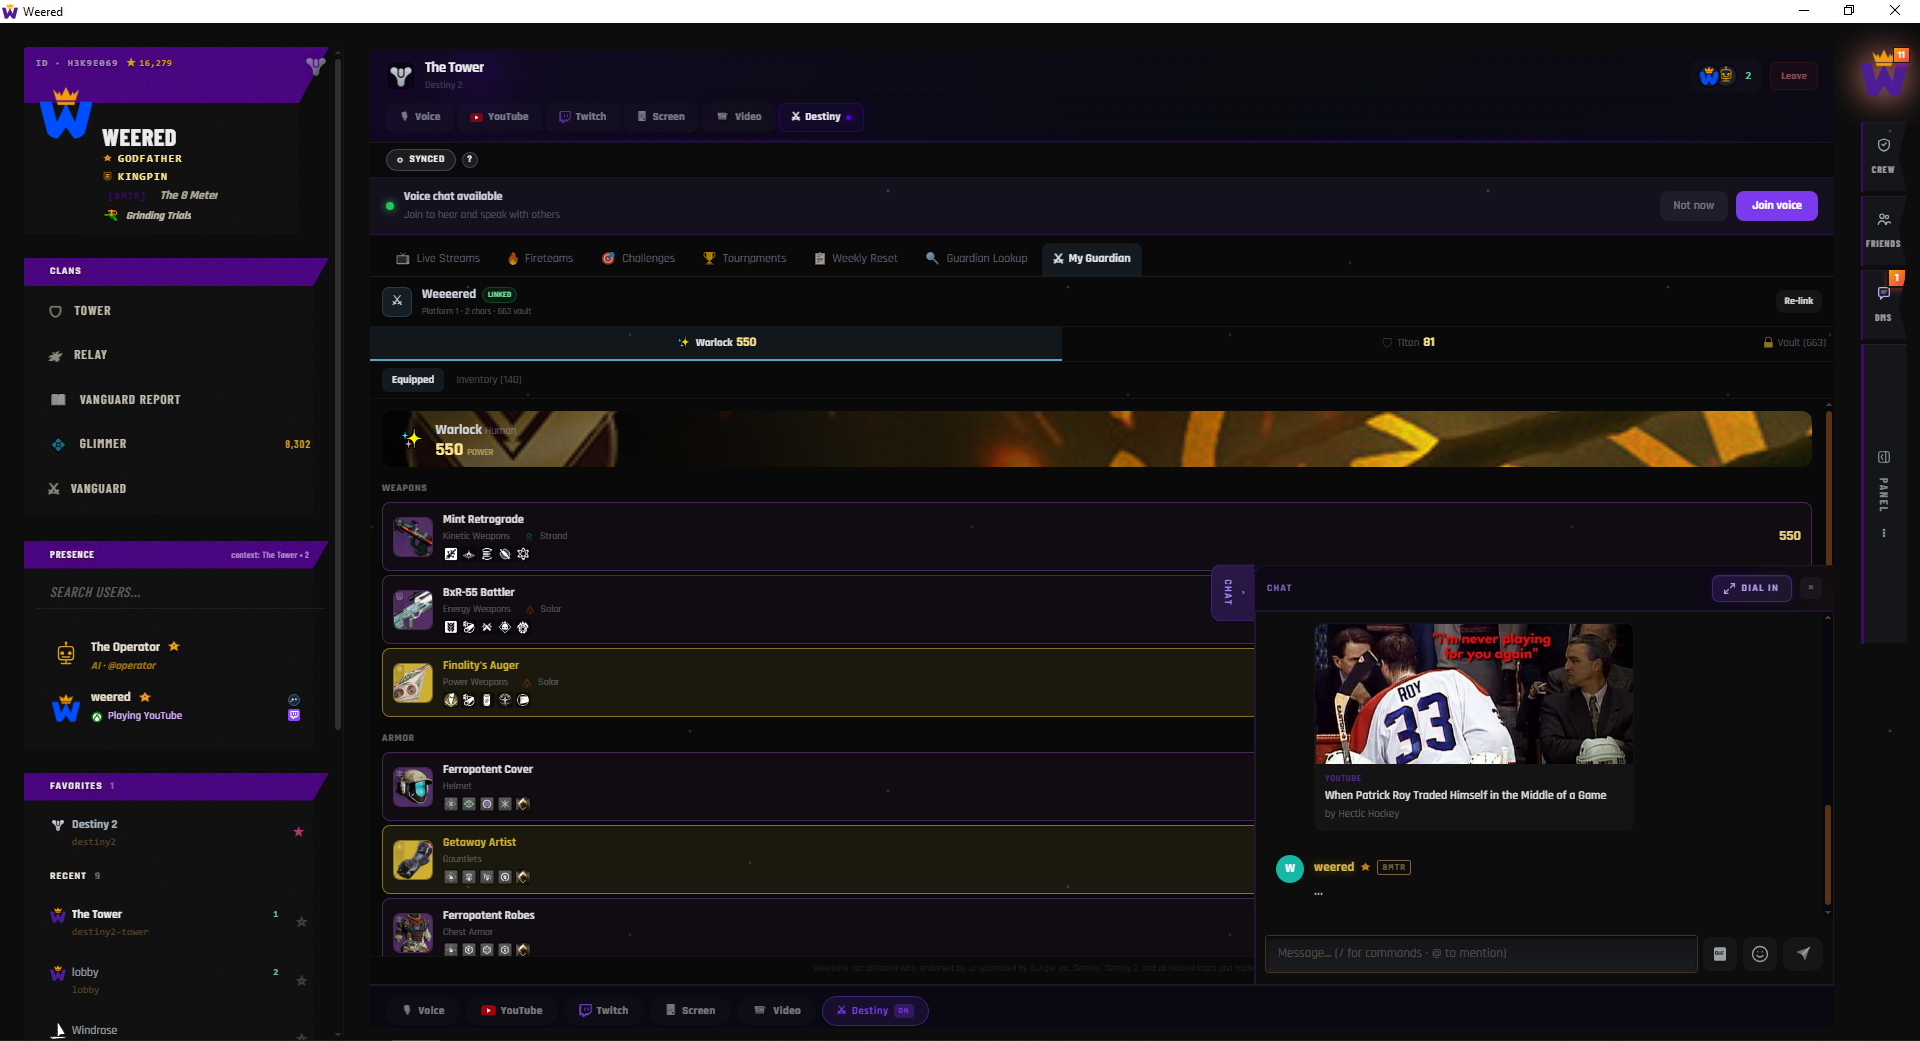Select the Challenges tab
This screenshot has width=1920, height=1041.
tap(638, 259)
